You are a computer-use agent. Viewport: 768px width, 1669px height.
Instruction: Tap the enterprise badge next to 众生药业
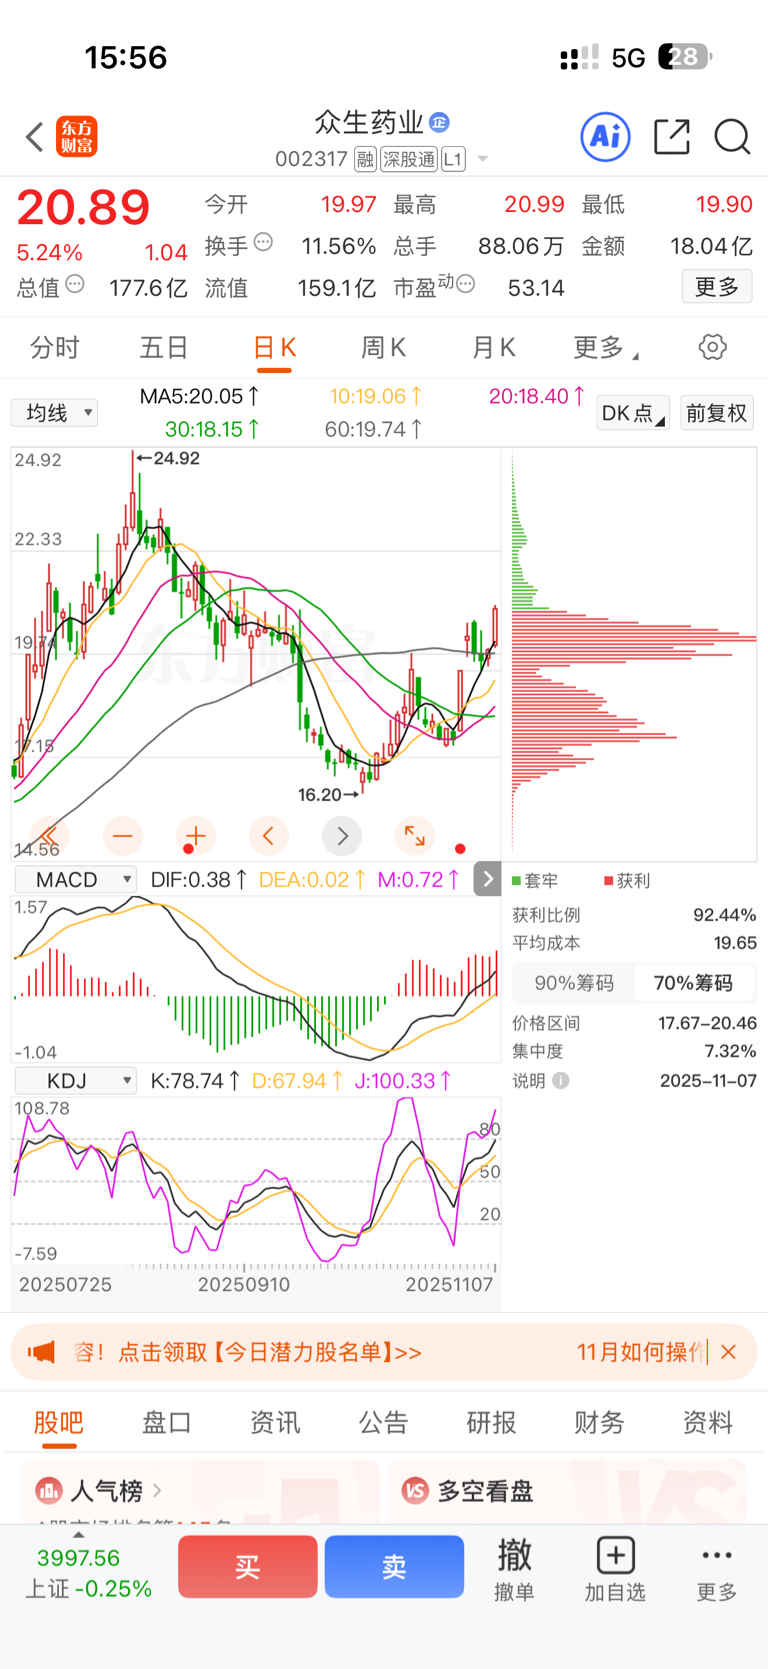[439, 122]
